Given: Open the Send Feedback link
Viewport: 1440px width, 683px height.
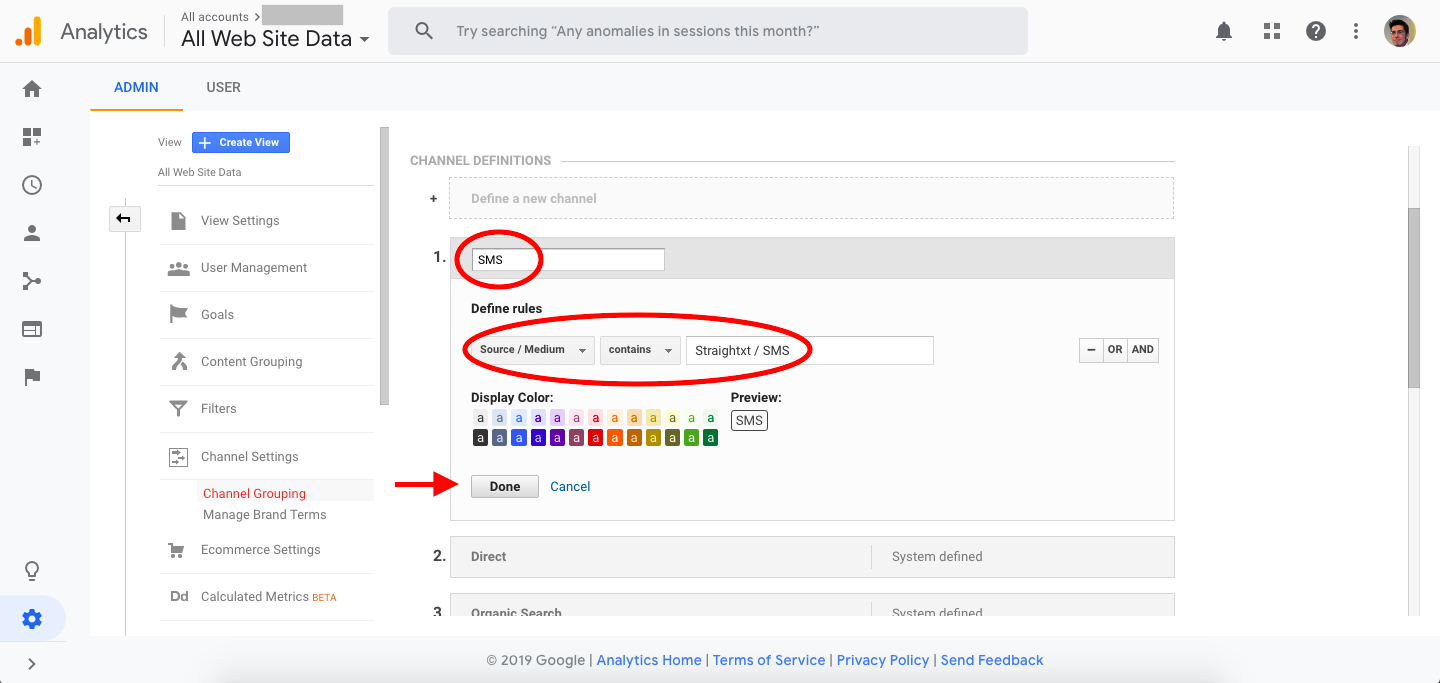Looking at the screenshot, I should click(992, 660).
